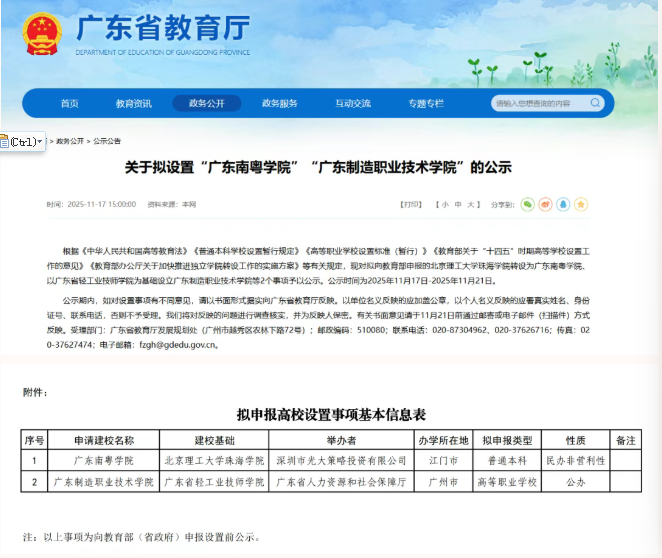Open the 政务服务 navigation tab
Viewport: 662px width, 558px height.
(280, 103)
